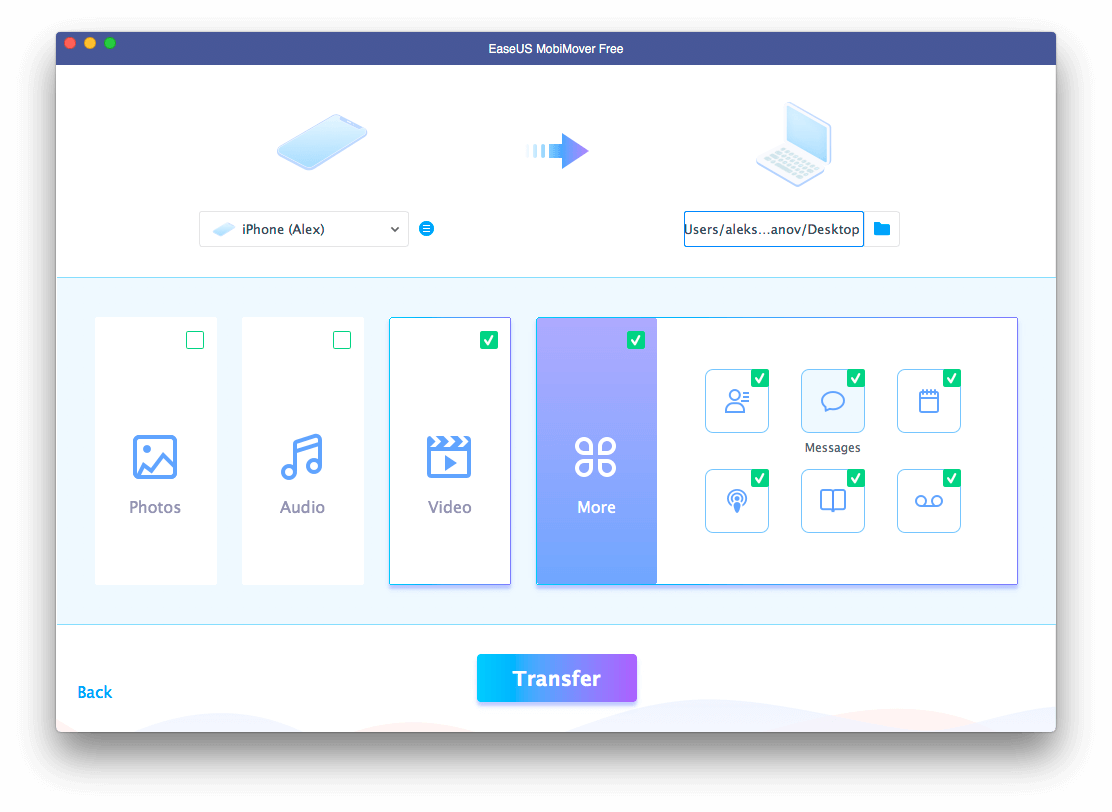1112x812 pixels.
Task: Open the blue folder browse icon
Action: [x=882, y=229]
